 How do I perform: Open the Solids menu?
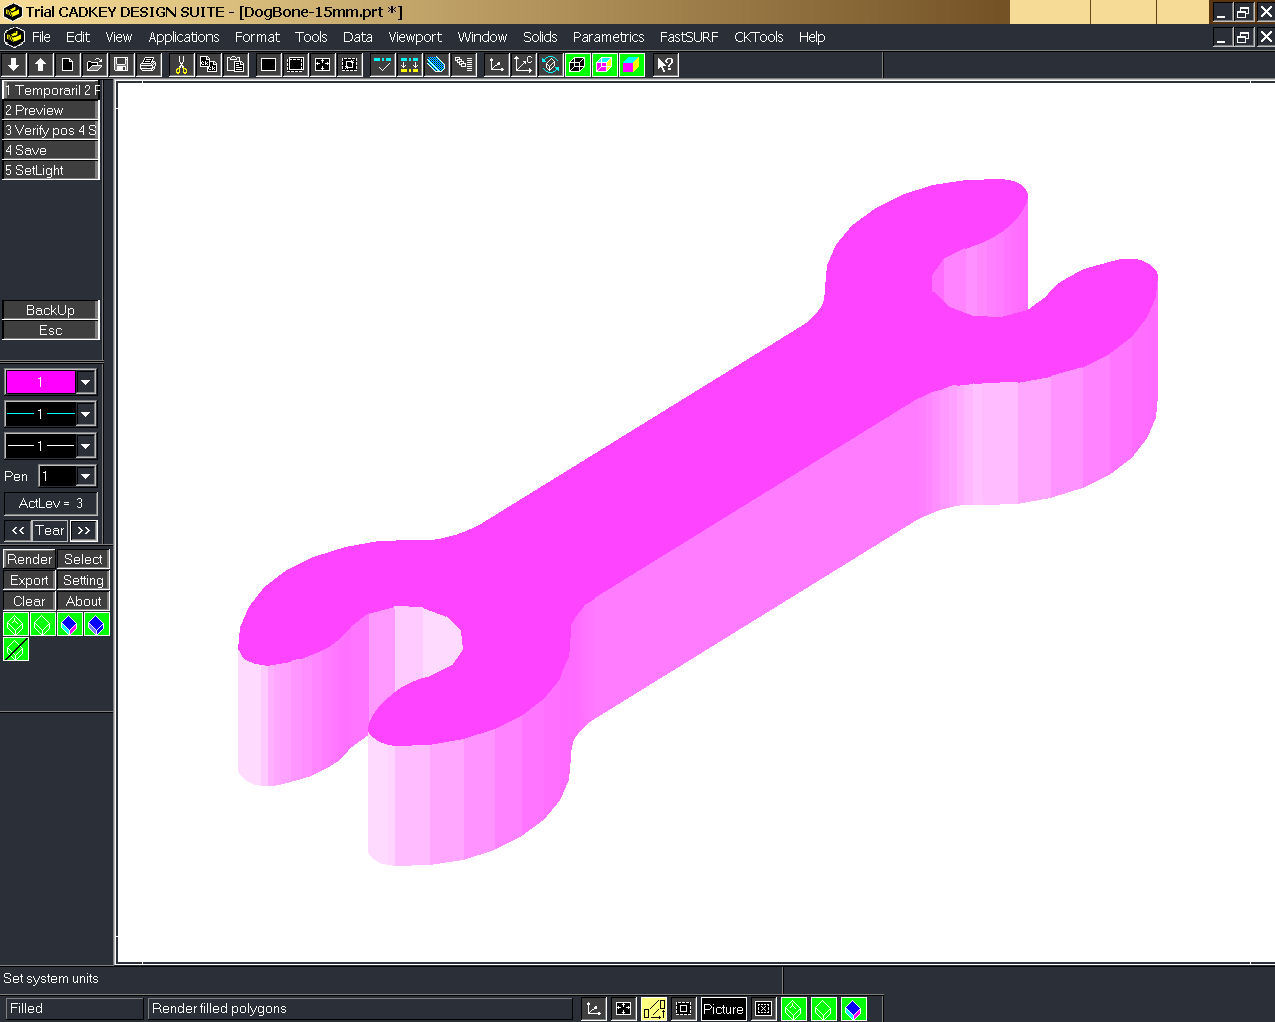coord(540,37)
